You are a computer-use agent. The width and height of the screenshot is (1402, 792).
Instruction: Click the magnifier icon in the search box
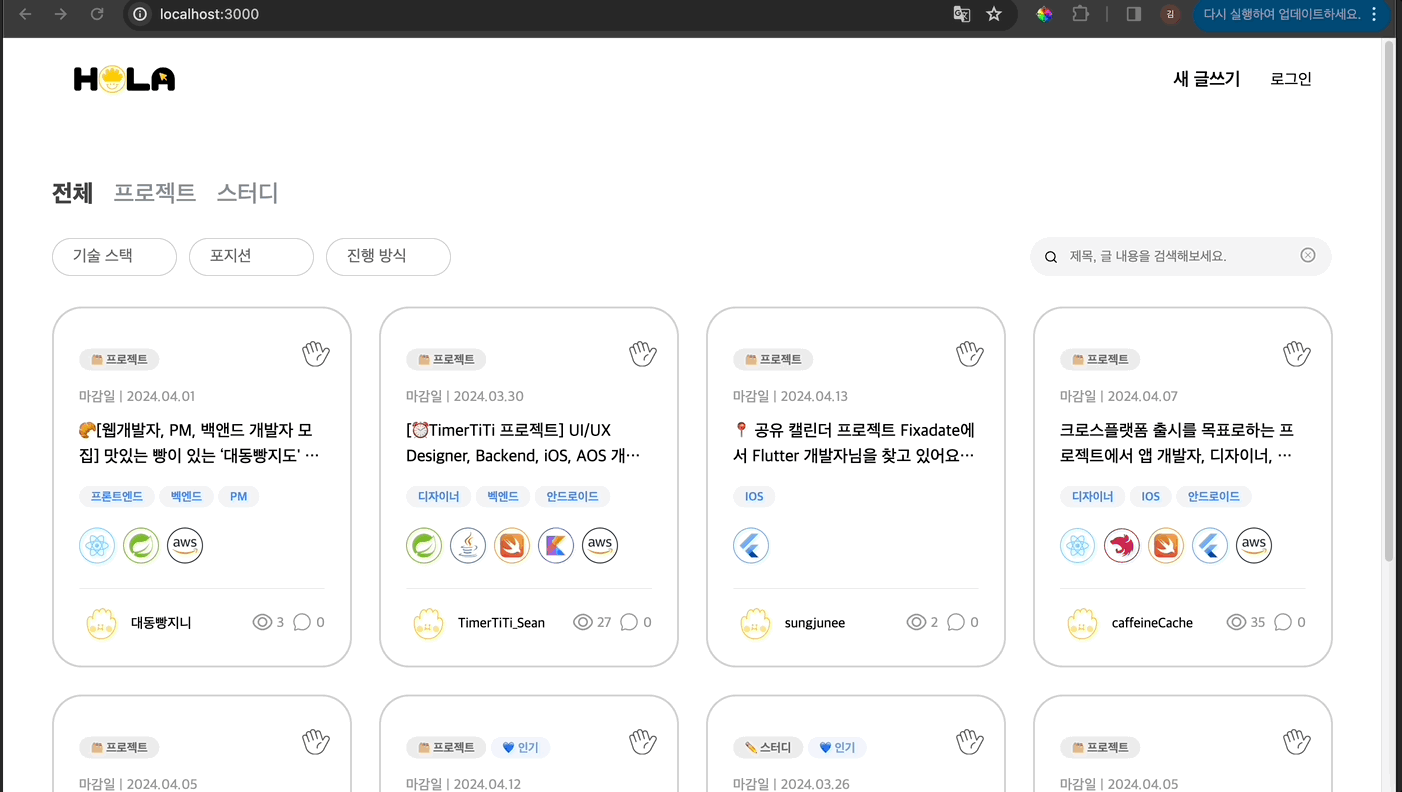click(x=1051, y=257)
